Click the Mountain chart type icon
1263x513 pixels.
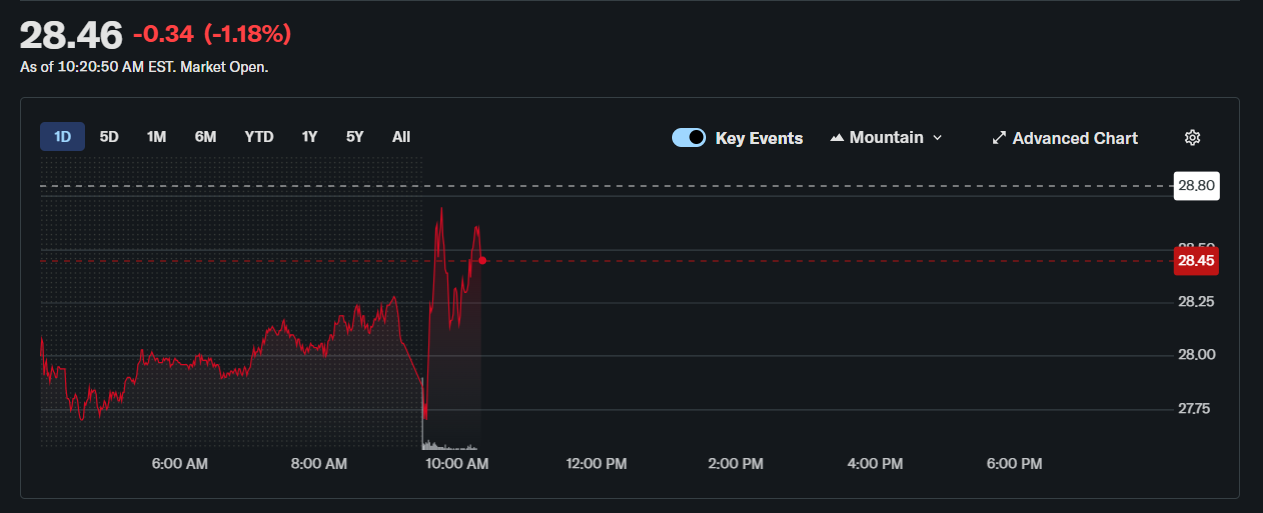point(837,138)
